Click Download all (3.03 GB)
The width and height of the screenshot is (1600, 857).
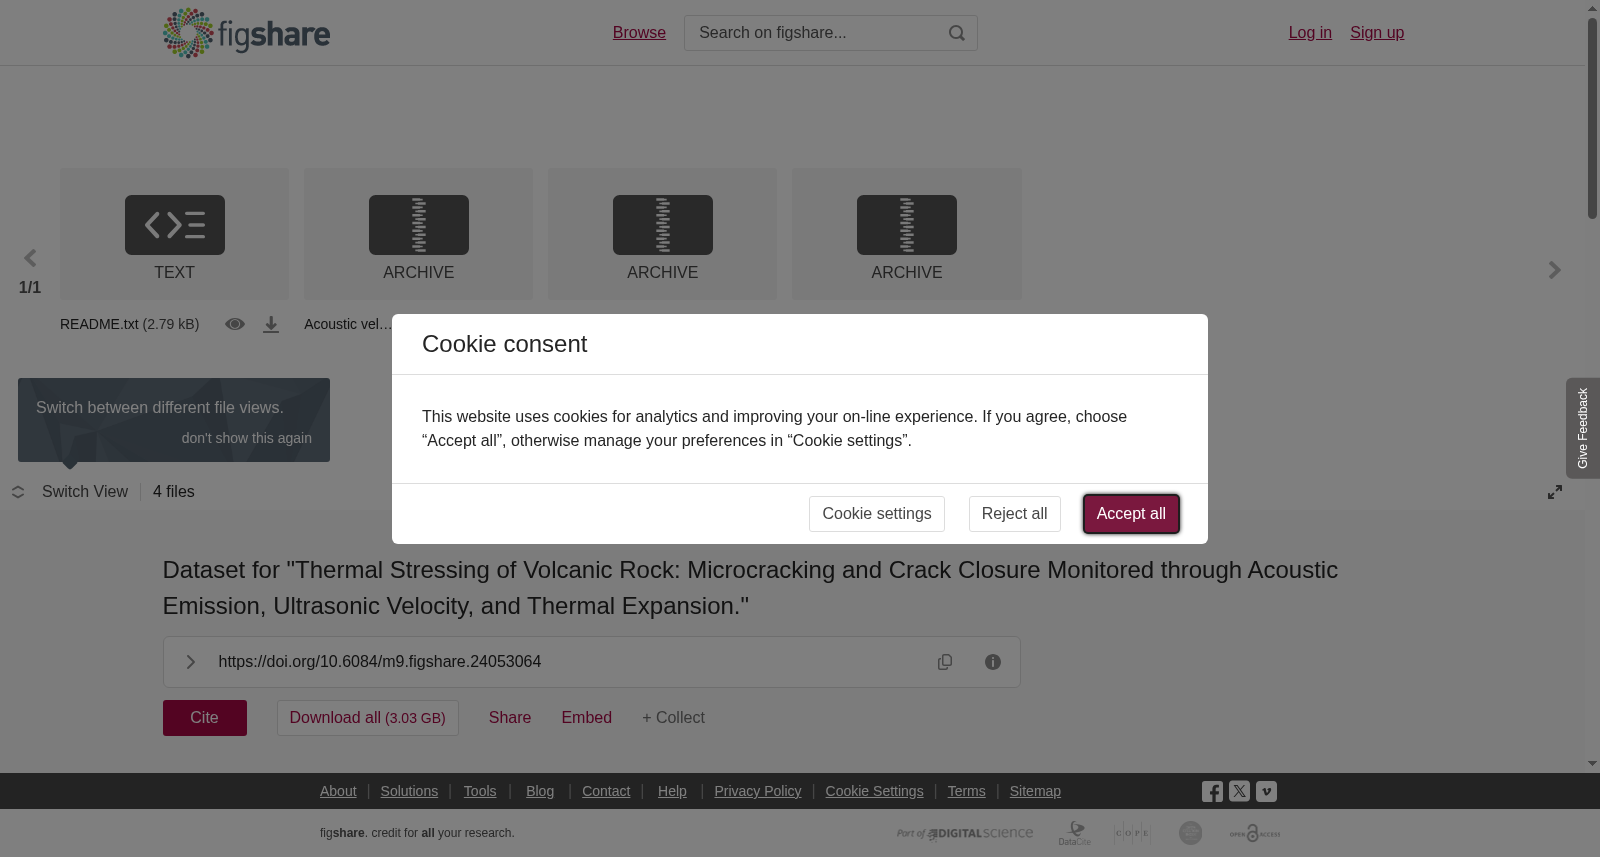(368, 718)
